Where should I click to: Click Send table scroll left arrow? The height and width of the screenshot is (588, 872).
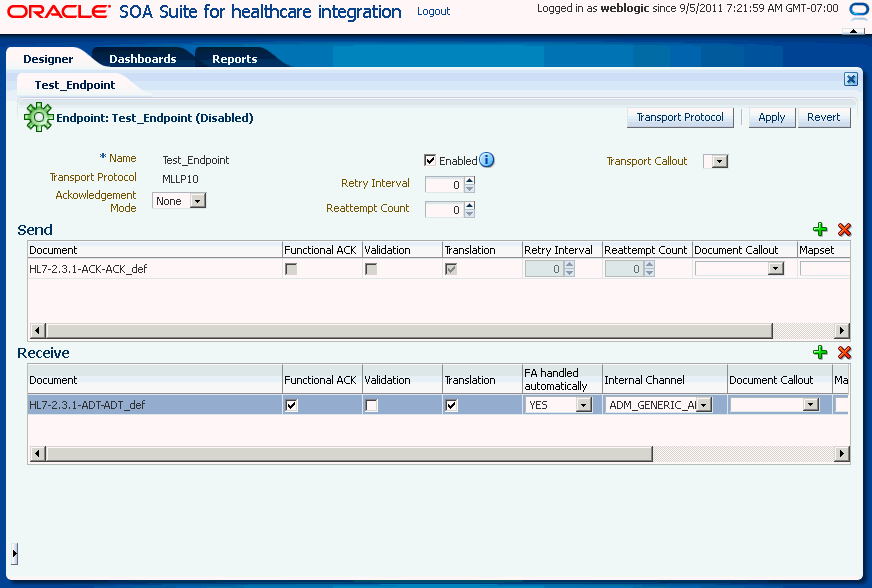point(37,330)
